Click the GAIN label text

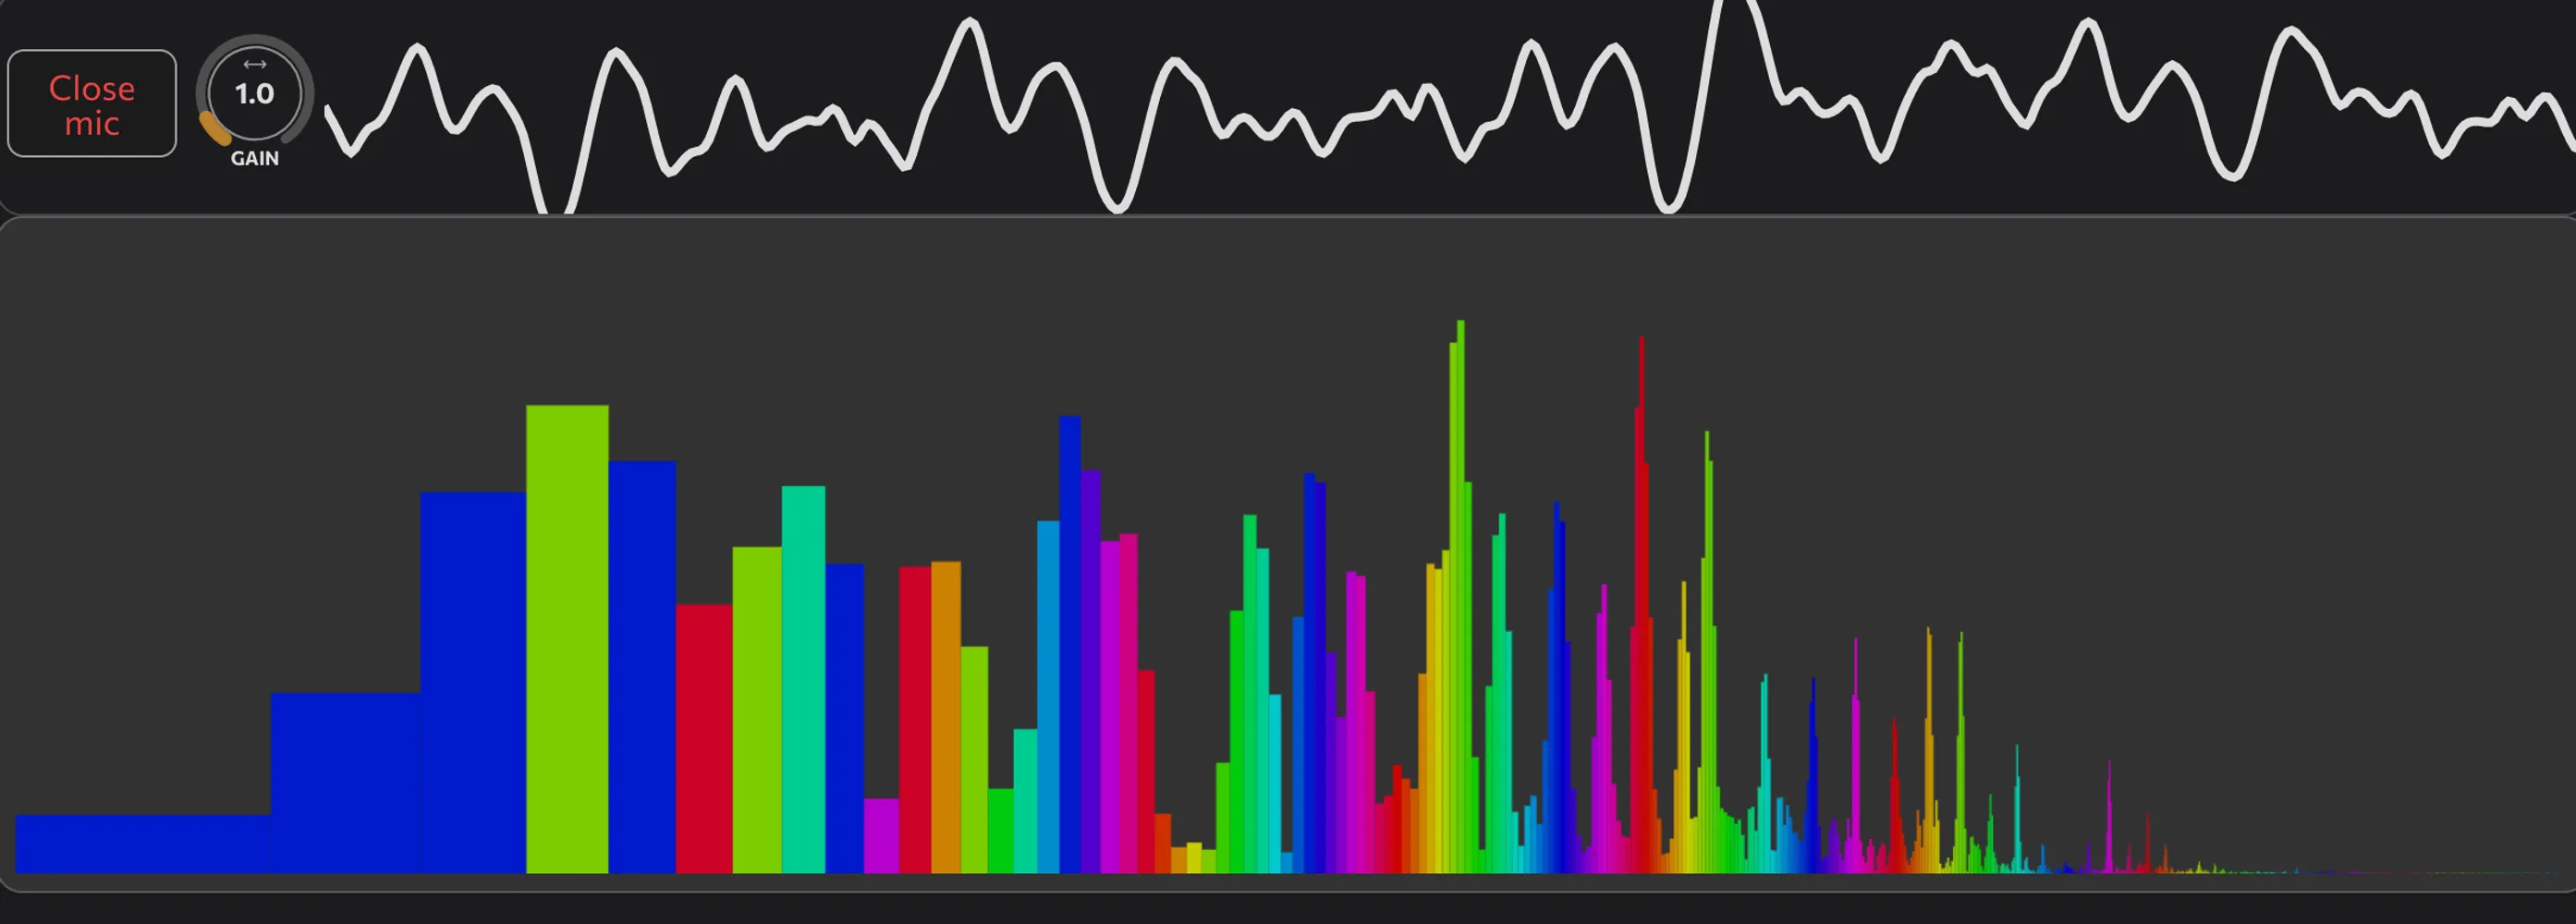point(255,157)
